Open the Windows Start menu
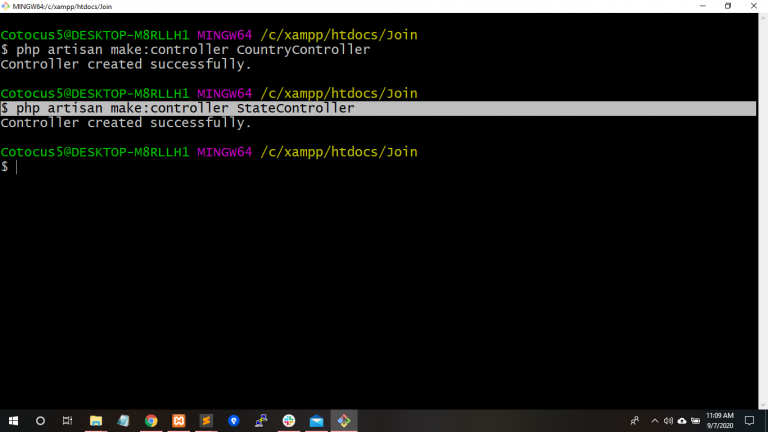Viewport: 768px width, 432px height. (13, 420)
